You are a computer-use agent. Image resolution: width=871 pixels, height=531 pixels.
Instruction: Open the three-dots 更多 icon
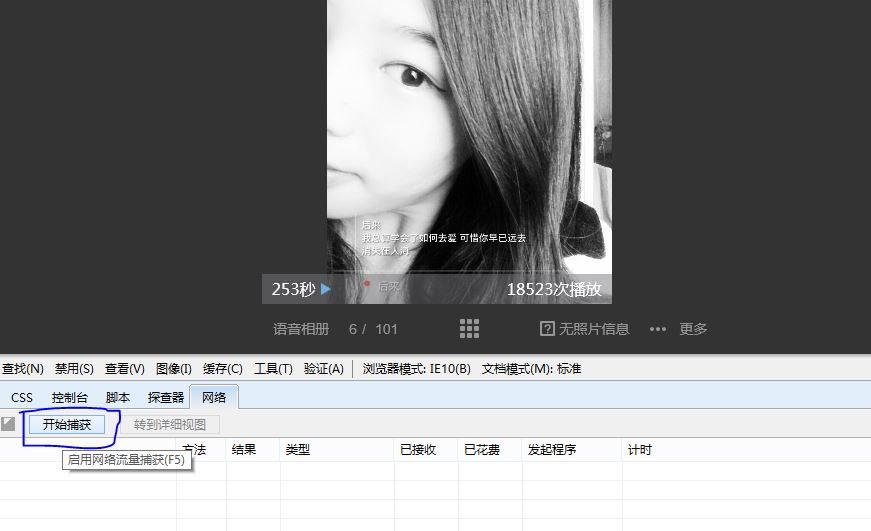click(x=658, y=329)
